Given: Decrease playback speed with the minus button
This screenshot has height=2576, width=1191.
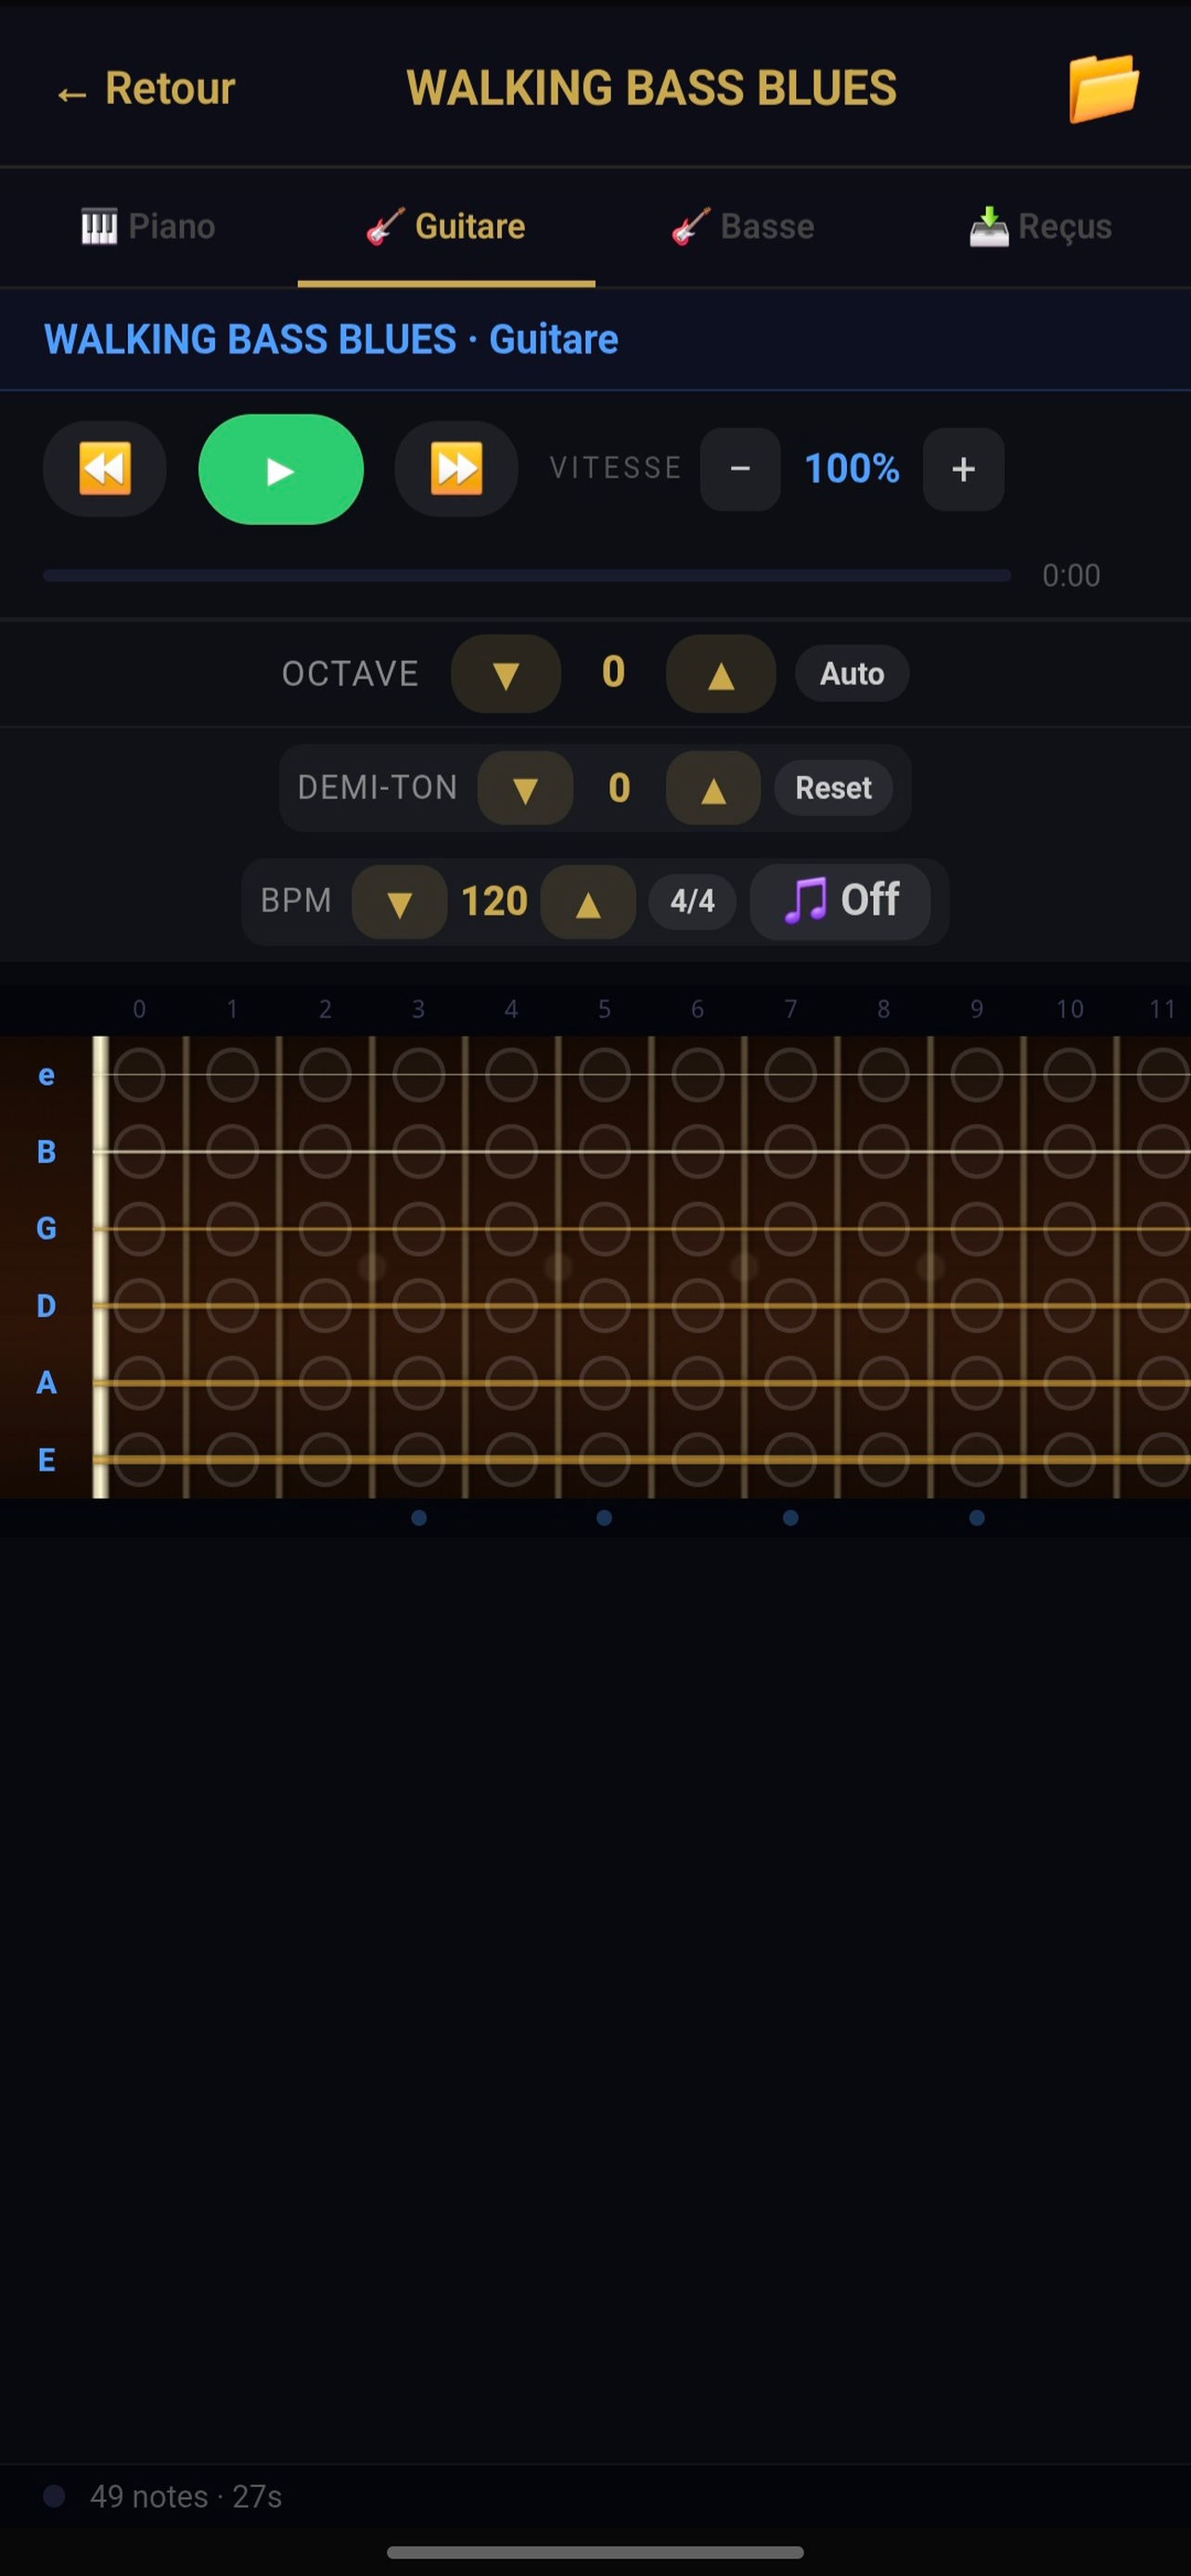Looking at the screenshot, I should point(740,469).
